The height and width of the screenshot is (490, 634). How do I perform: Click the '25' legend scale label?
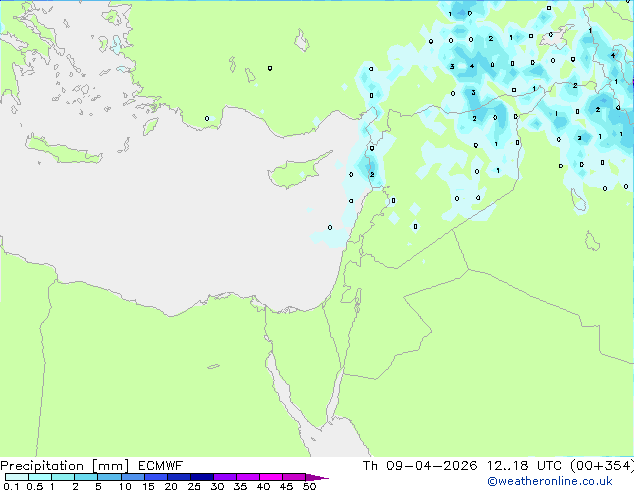(194, 486)
